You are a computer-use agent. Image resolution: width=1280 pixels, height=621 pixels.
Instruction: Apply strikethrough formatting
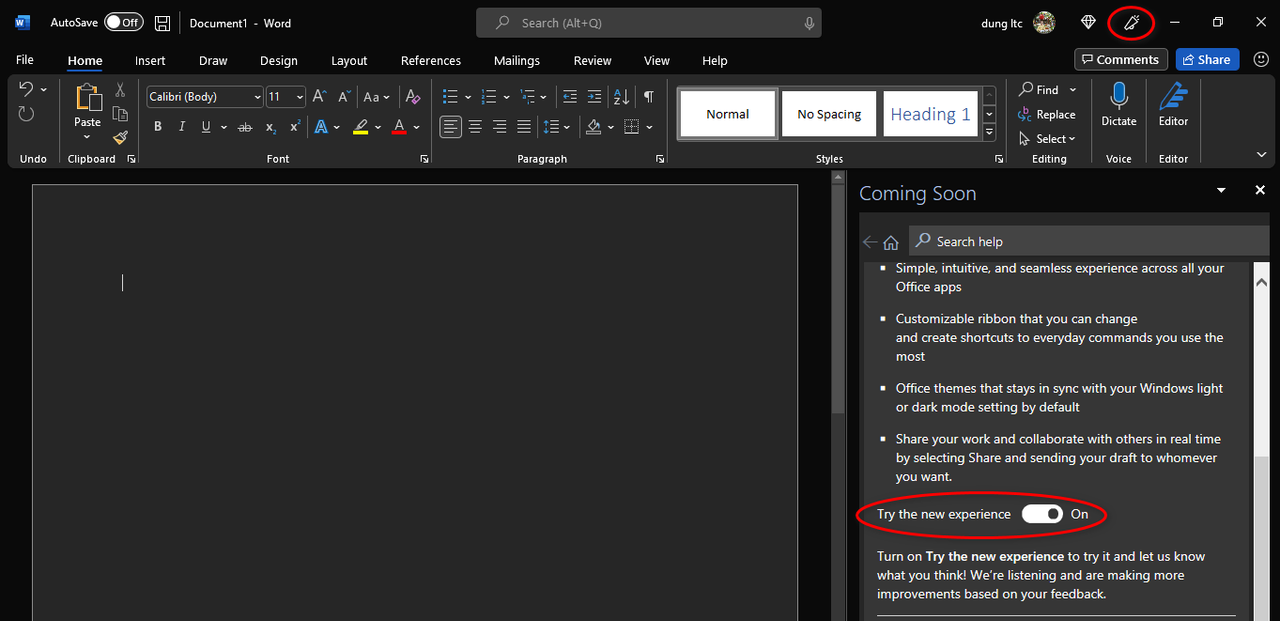tap(246, 127)
